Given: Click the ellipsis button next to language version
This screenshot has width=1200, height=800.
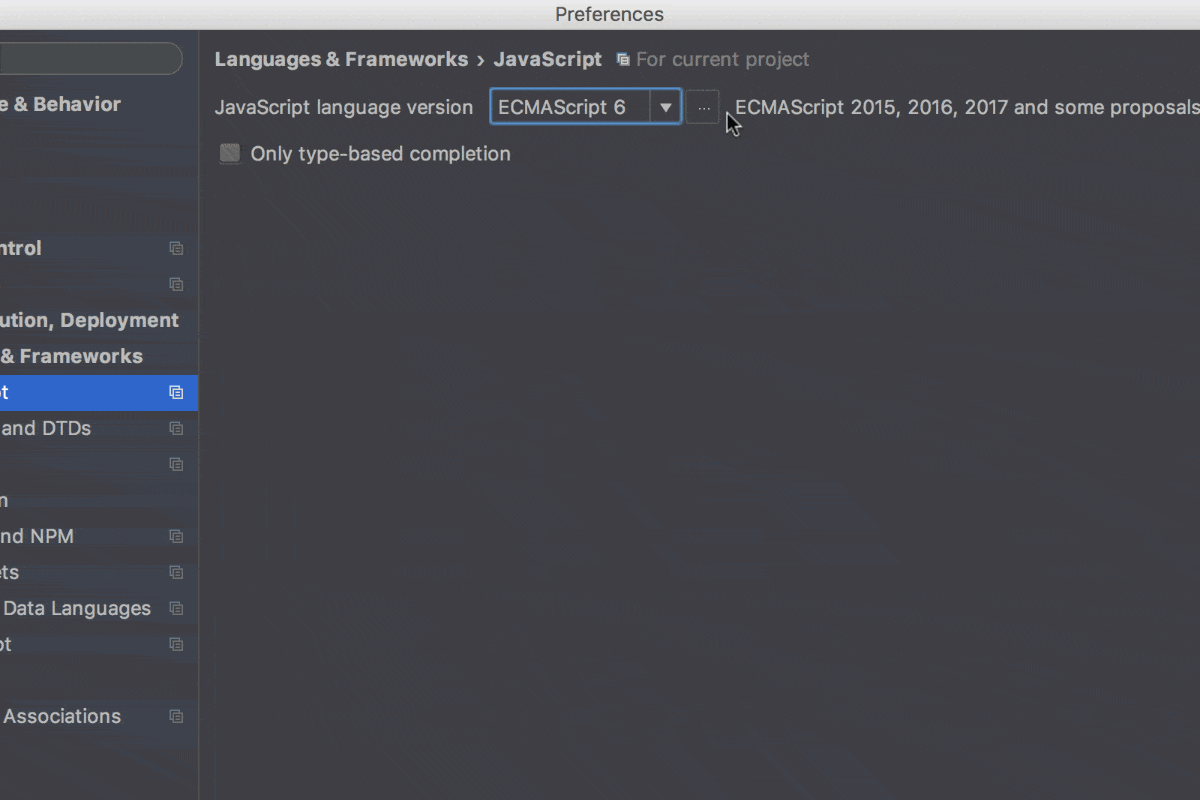Looking at the screenshot, I should pos(703,107).
